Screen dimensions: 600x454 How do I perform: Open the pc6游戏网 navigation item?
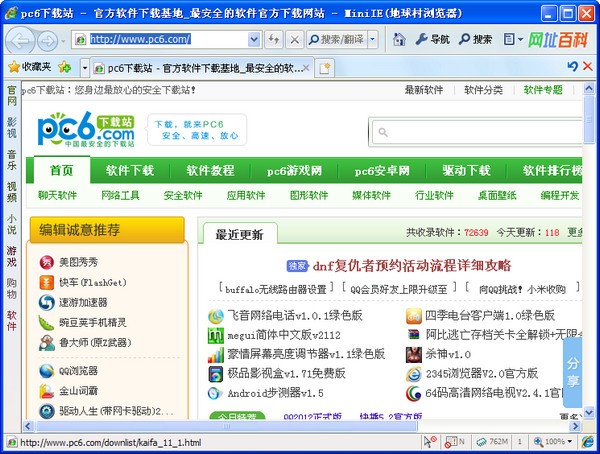tap(294, 171)
